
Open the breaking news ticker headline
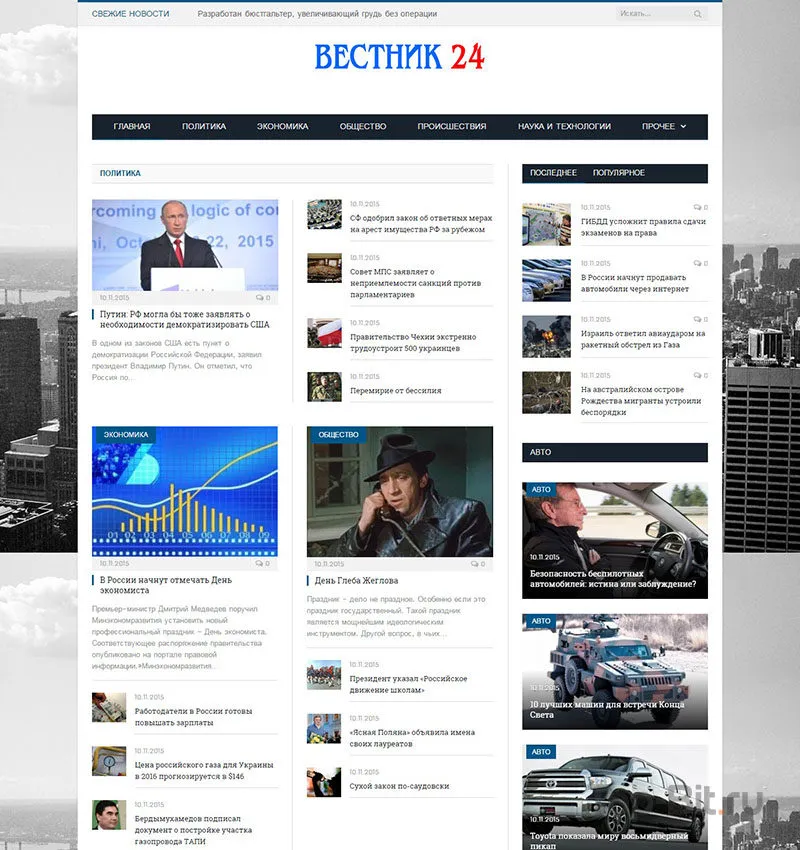point(317,14)
